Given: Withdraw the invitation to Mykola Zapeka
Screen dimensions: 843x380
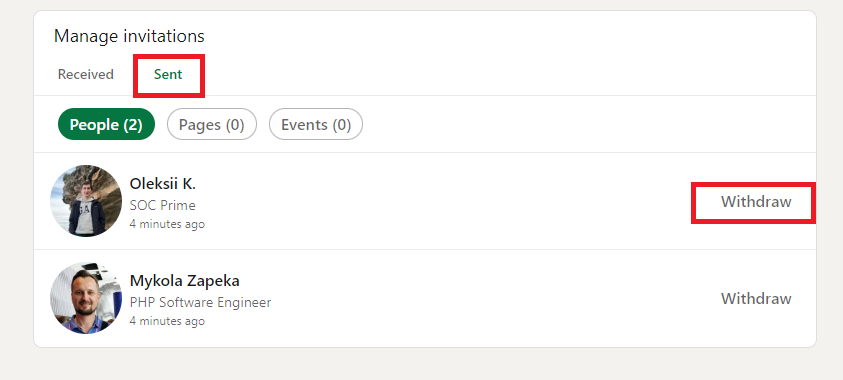Looking at the screenshot, I should tap(756, 298).
